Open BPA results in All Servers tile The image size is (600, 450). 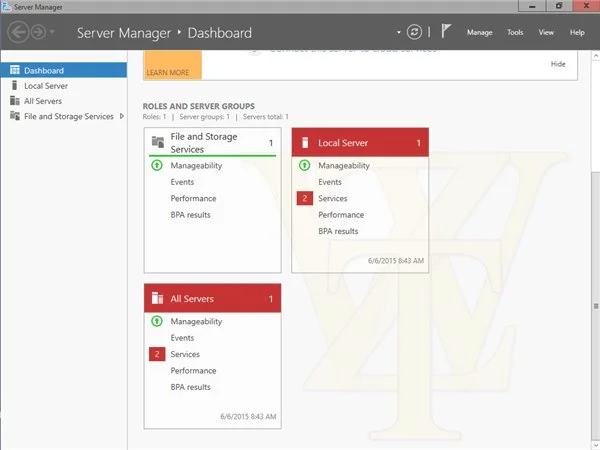pyautogui.click(x=191, y=387)
